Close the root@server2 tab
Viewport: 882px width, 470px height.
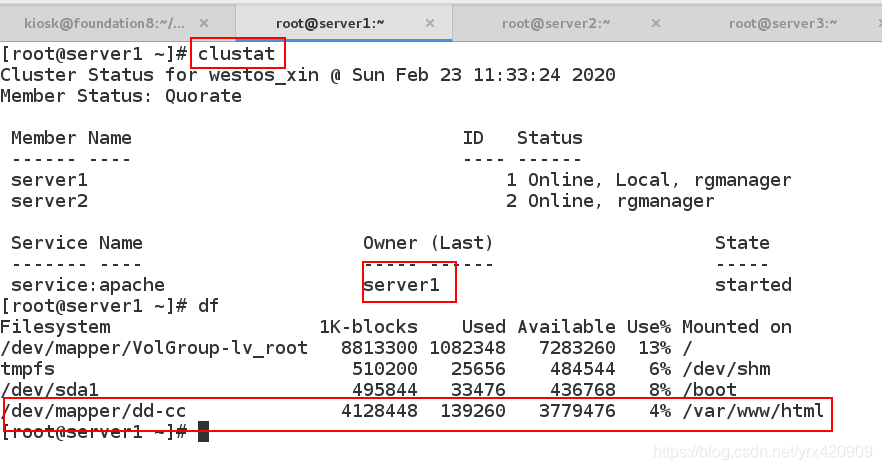656,23
